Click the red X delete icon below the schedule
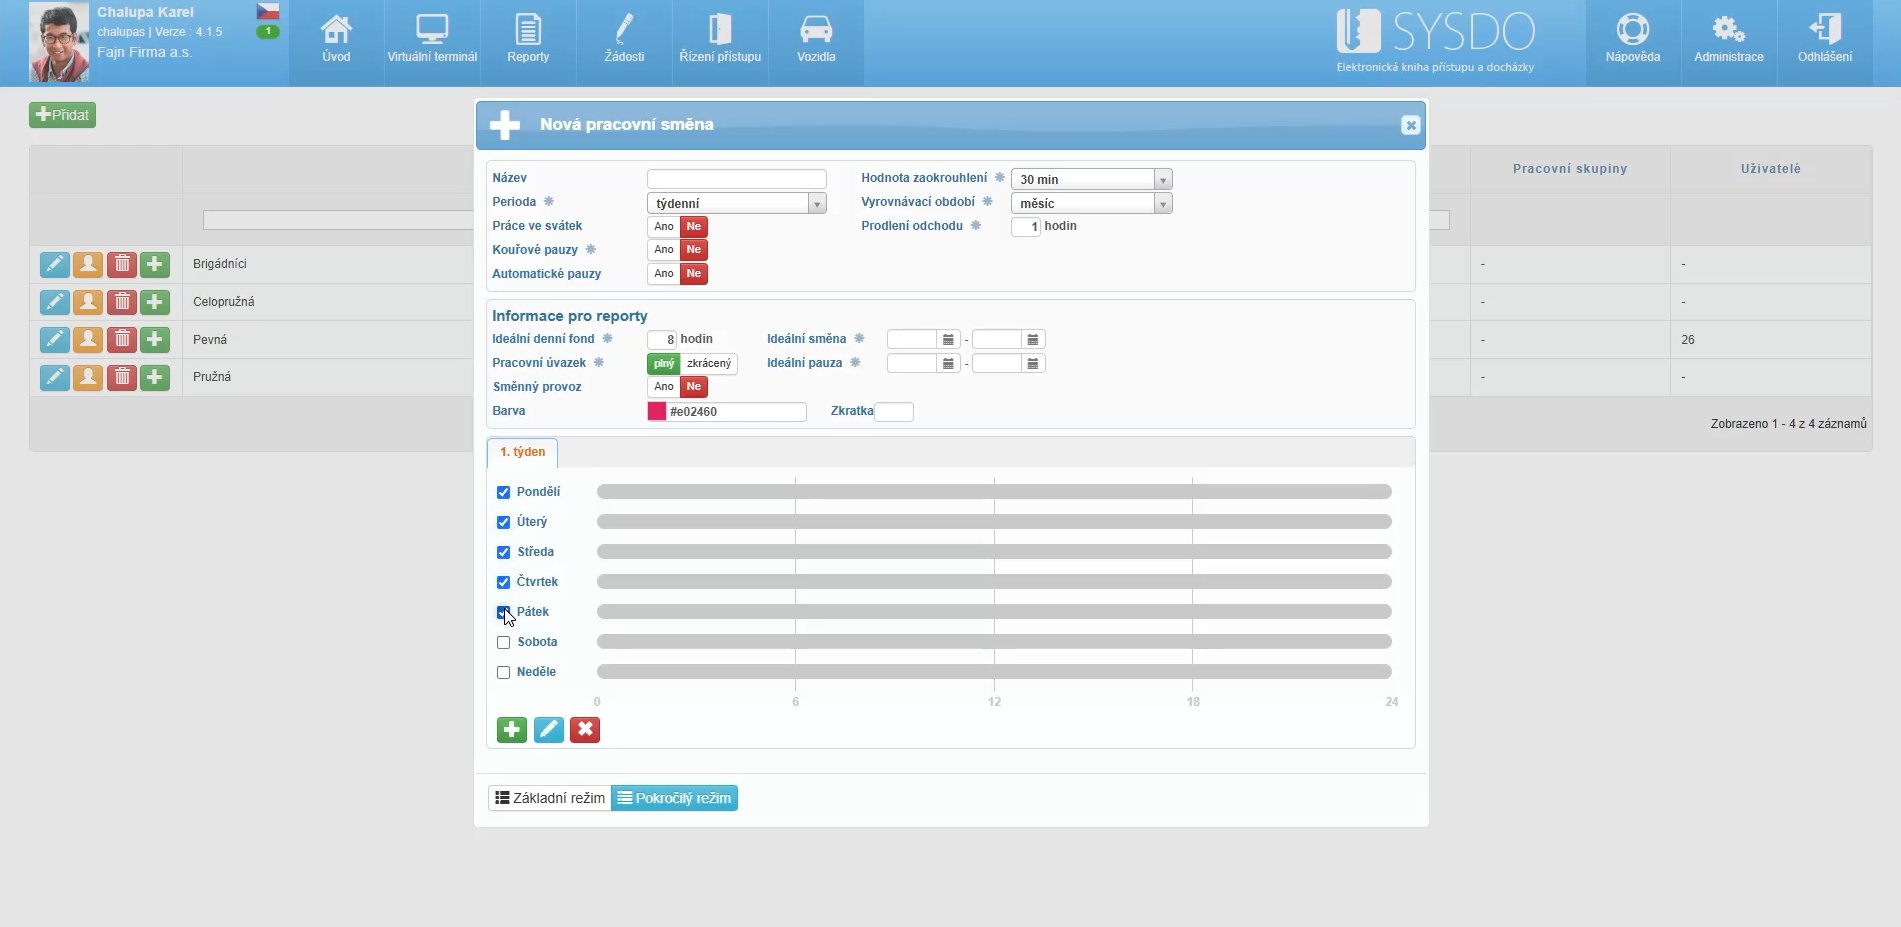Image resolution: width=1901 pixels, height=927 pixels. click(x=585, y=730)
